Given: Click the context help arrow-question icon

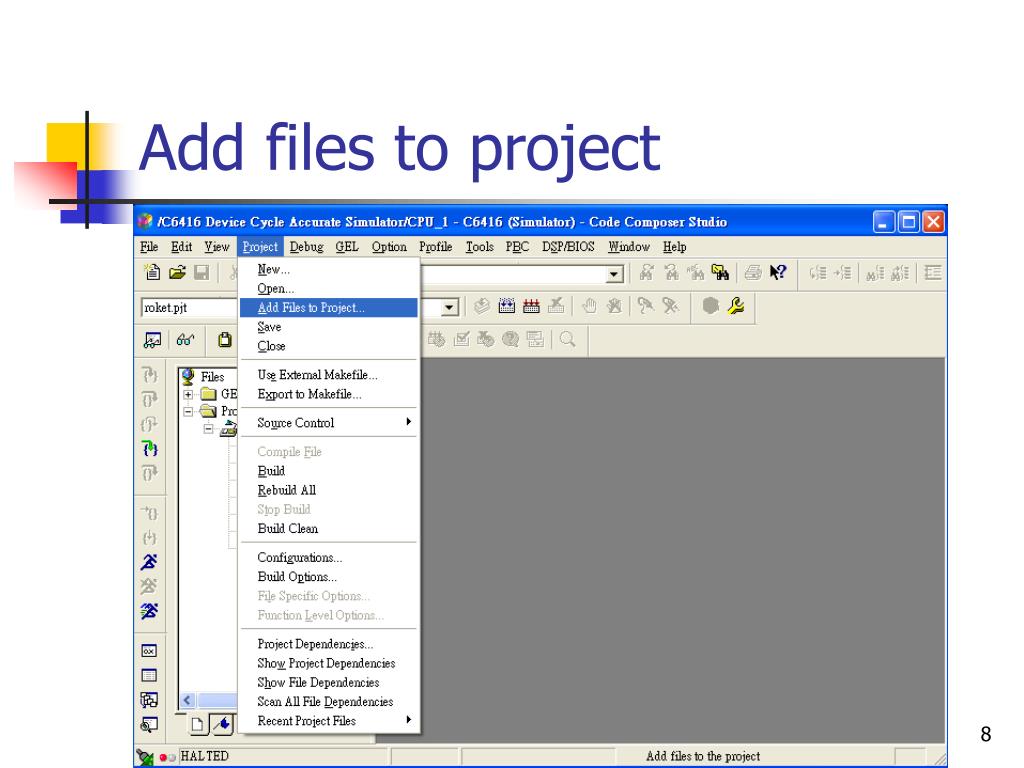Looking at the screenshot, I should click(x=777, y=272).
